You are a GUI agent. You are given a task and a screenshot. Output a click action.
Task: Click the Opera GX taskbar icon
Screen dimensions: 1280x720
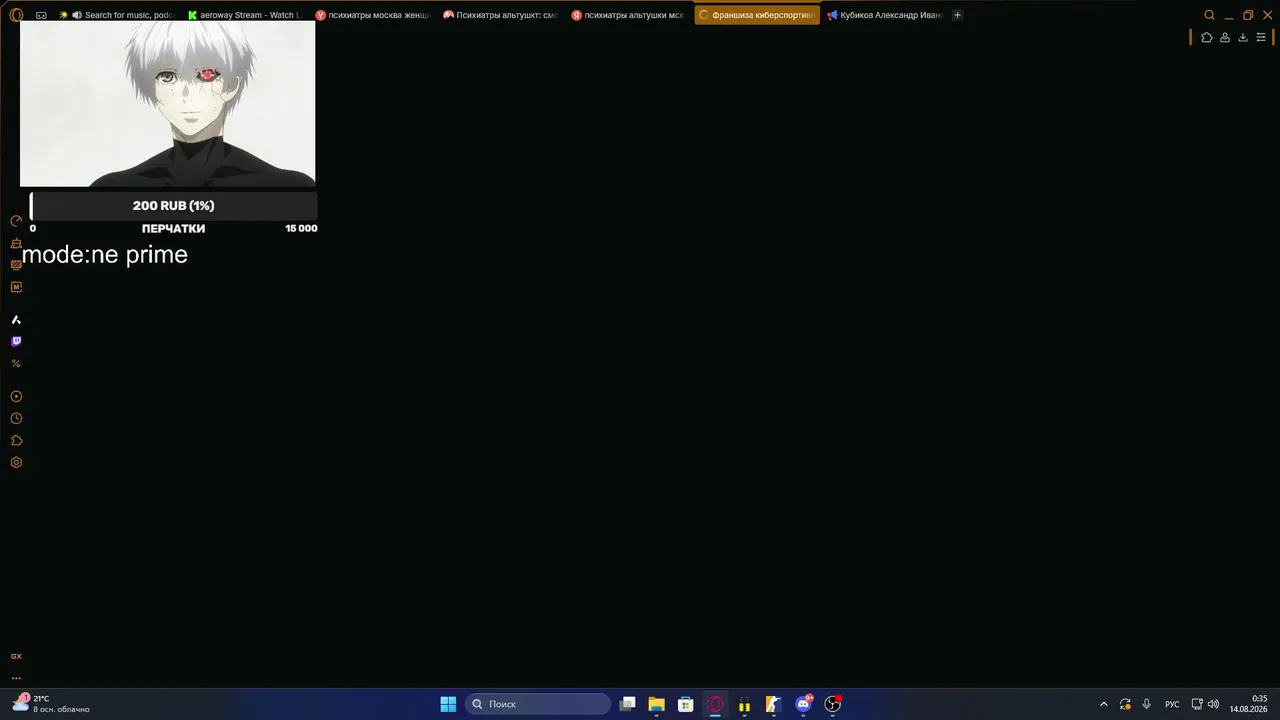coord(715,704)
